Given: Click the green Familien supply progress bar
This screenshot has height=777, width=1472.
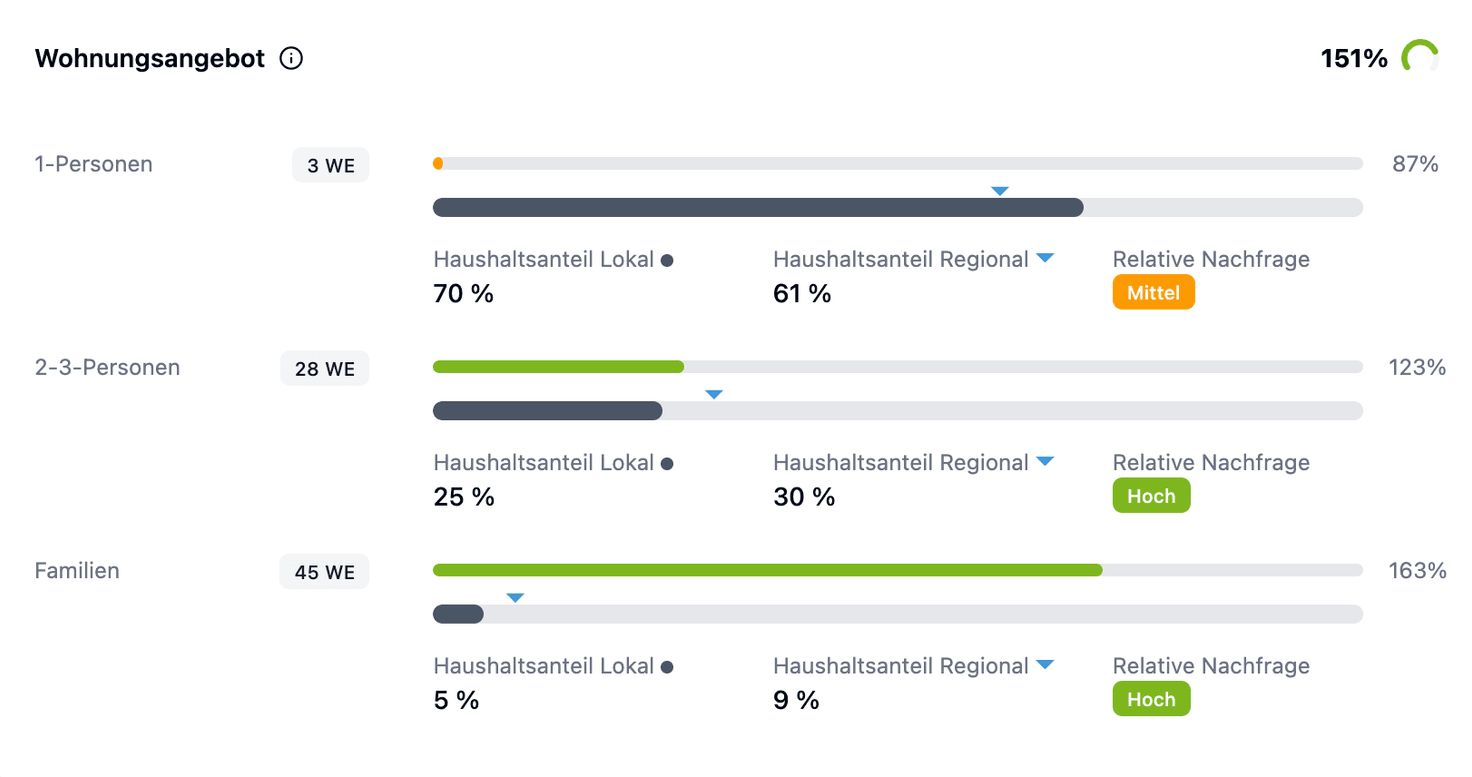Looking at the screenshot, I should [x=767, y=570].
